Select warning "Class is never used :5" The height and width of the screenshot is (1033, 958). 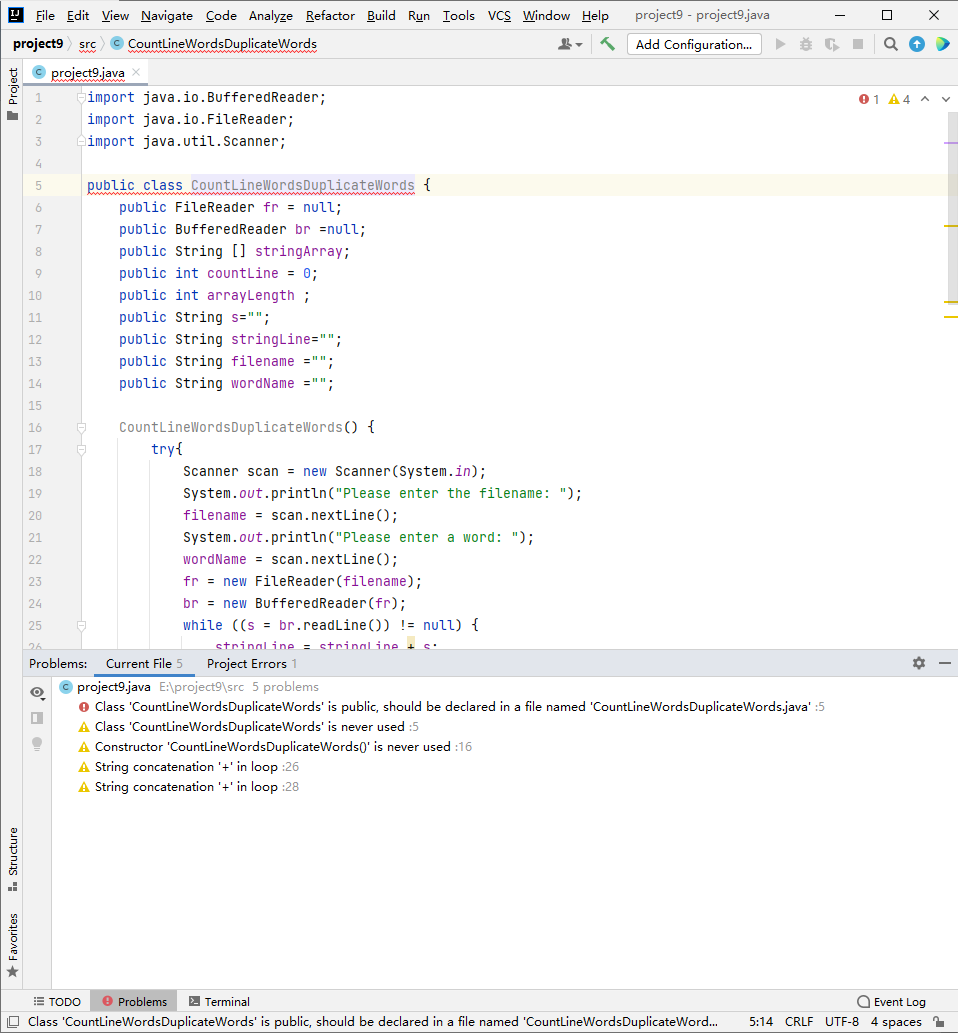coord(248,727)
